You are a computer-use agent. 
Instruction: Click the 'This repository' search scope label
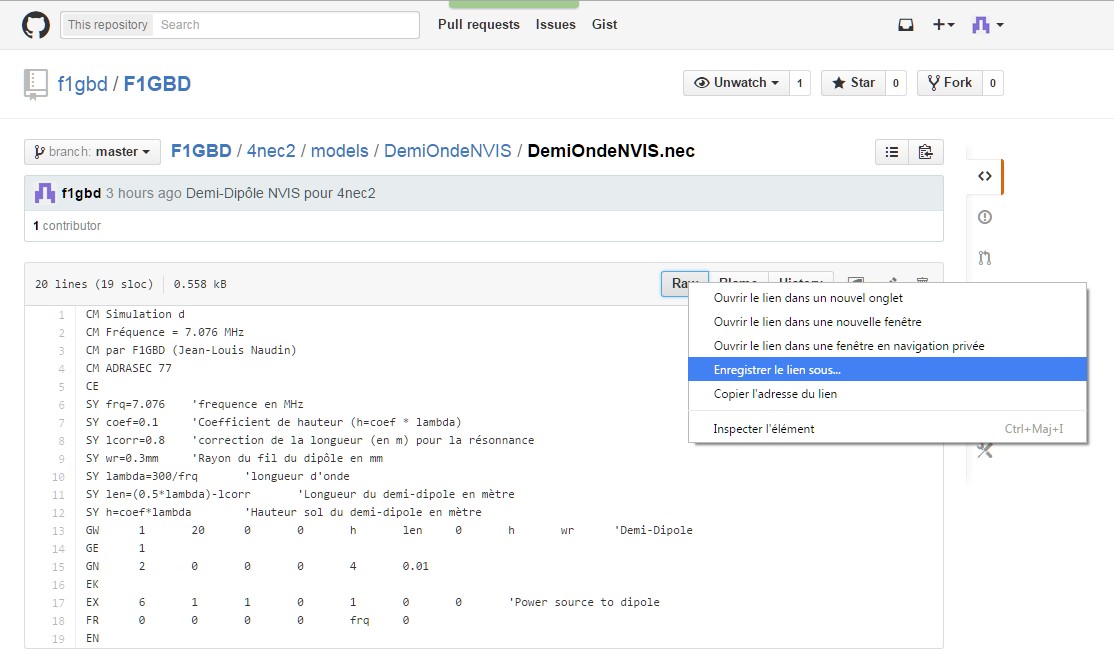tap(108, 25)
